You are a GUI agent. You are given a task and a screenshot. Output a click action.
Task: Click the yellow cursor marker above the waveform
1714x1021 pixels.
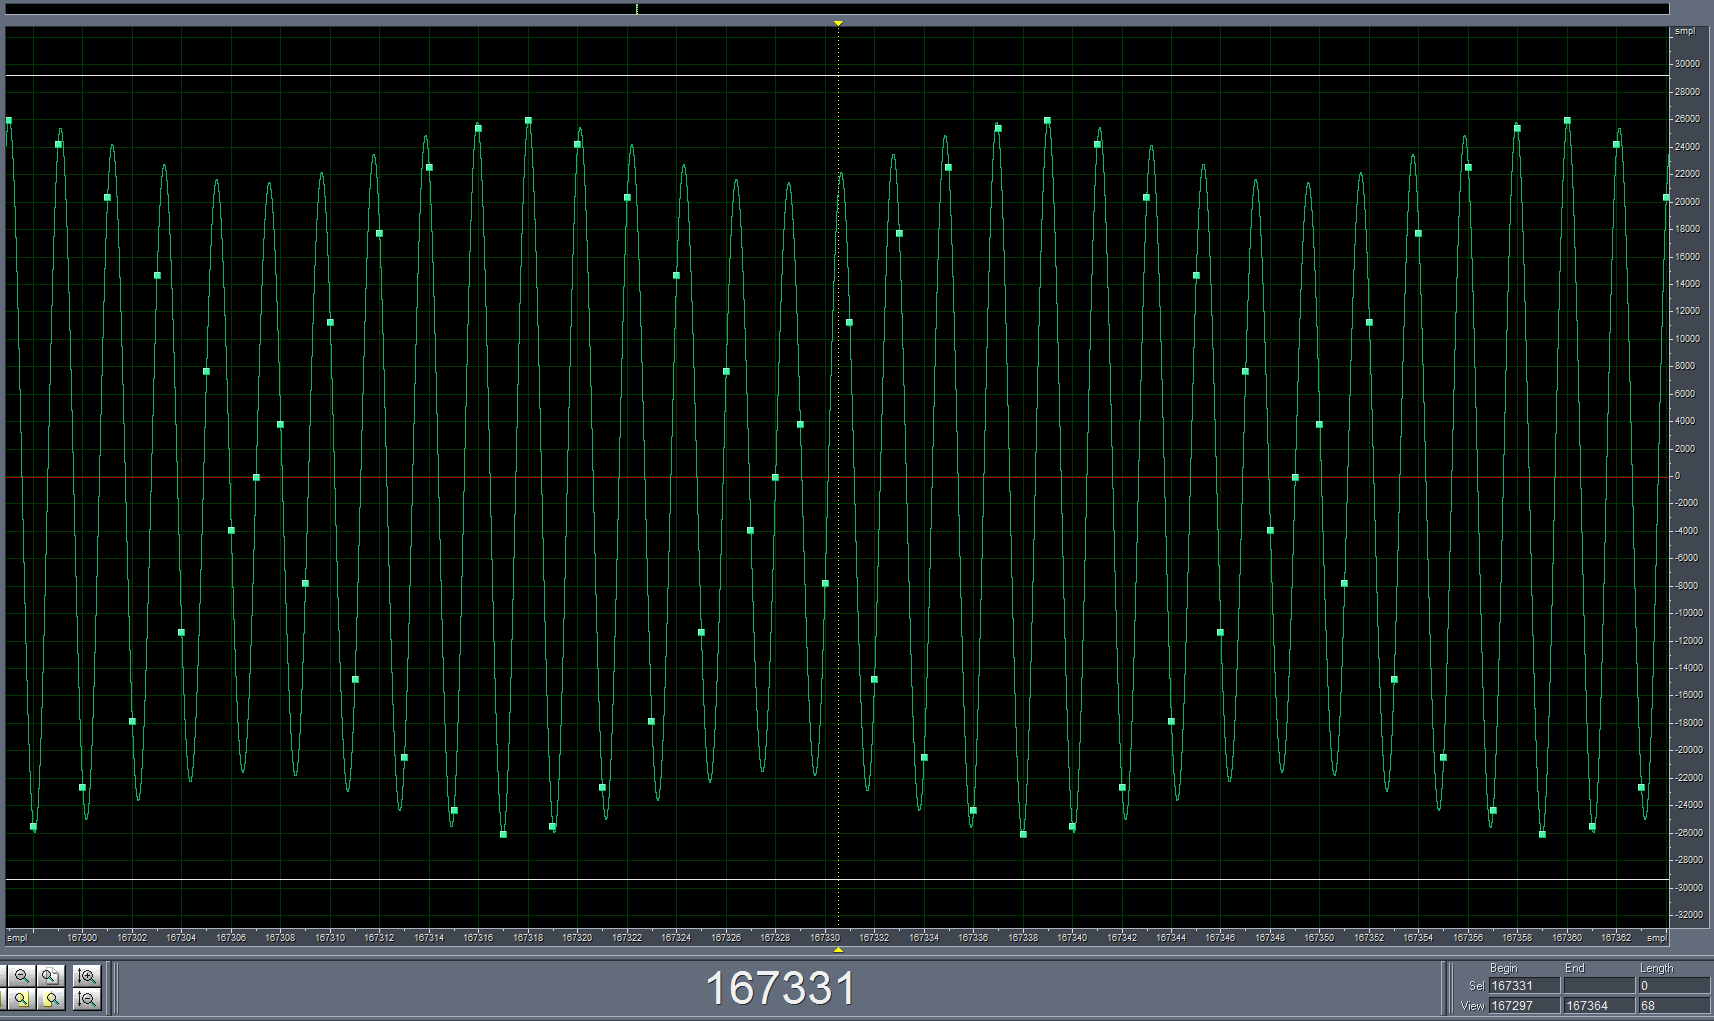pyautogui.click(x=838, y=23)
